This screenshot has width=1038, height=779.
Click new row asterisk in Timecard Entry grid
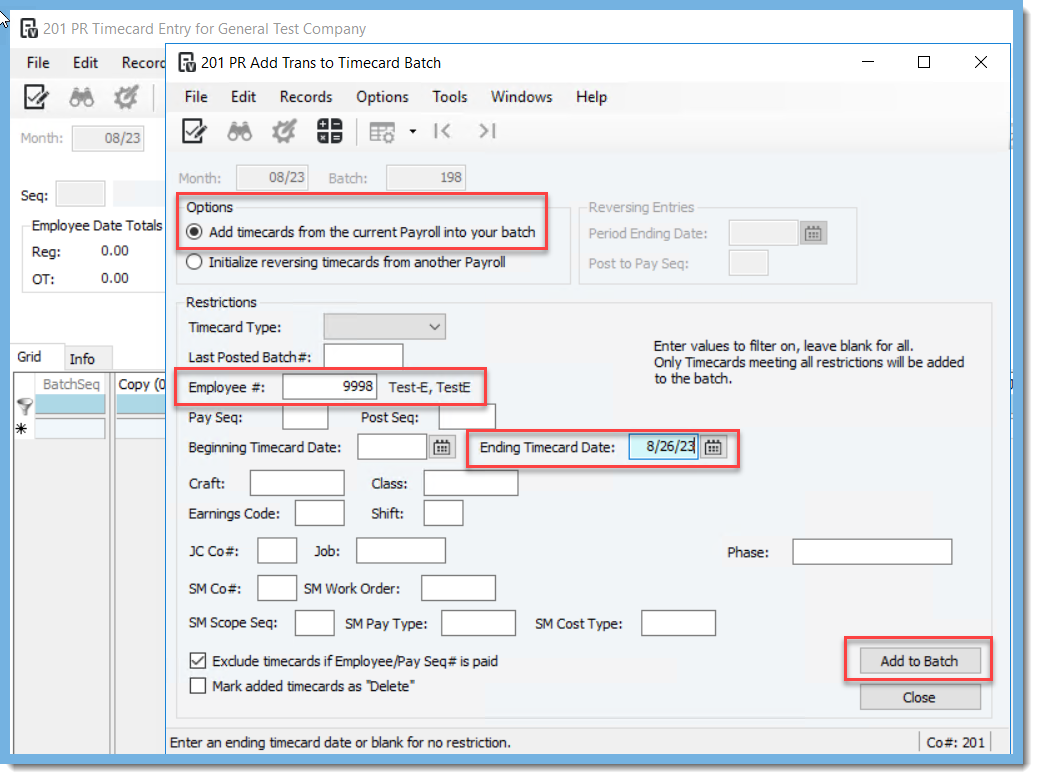pos(22,429)
